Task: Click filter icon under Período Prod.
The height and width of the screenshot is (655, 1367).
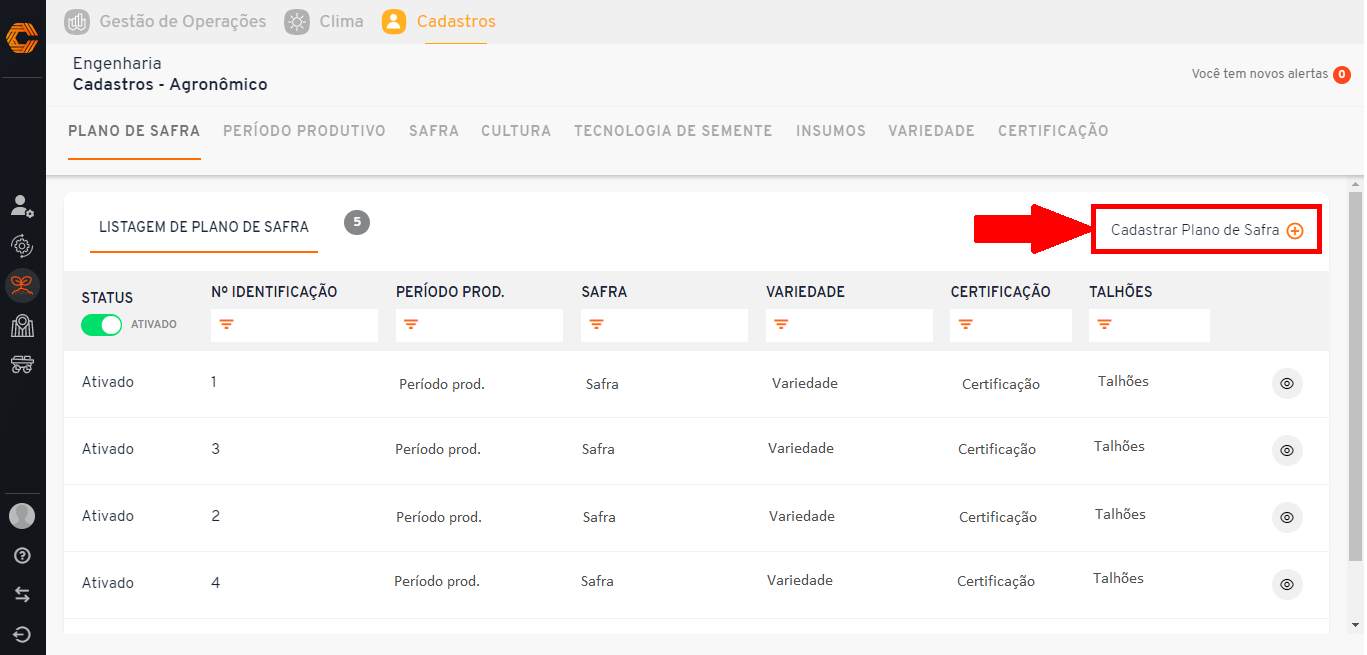Action: pos(411,324)
